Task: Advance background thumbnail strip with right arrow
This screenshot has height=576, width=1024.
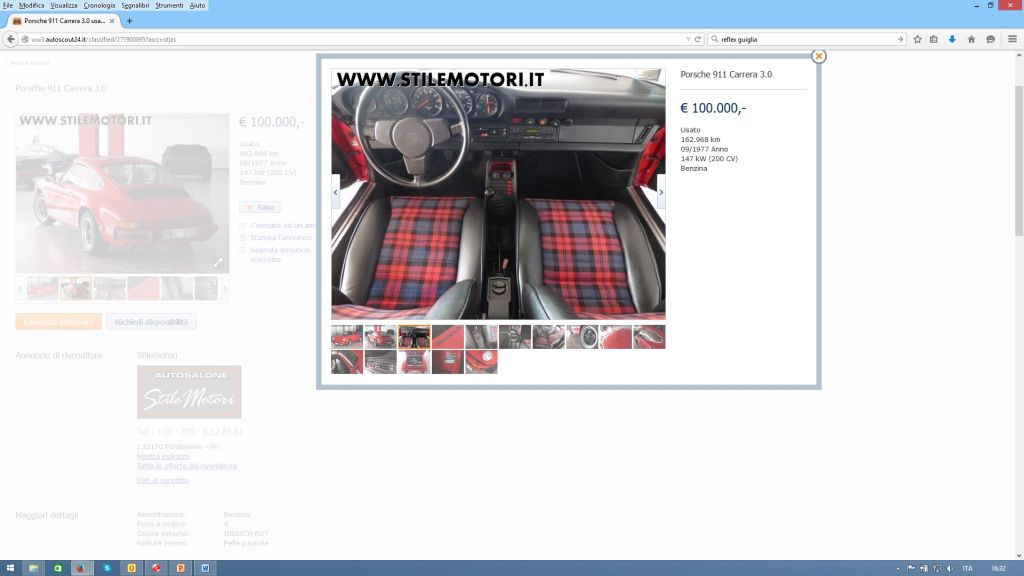Action: click(225, 289)
